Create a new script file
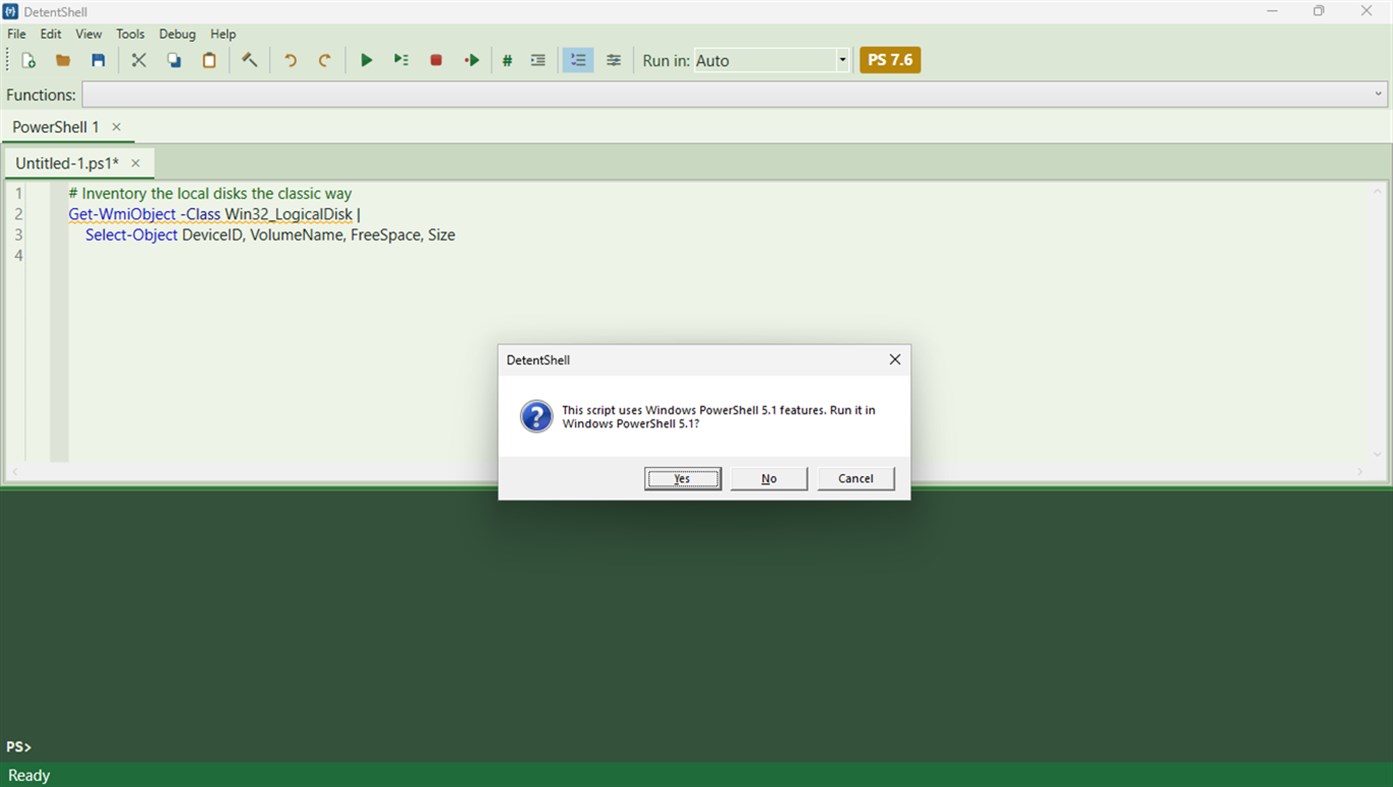 pyautogui.click(x=29, y=60)
